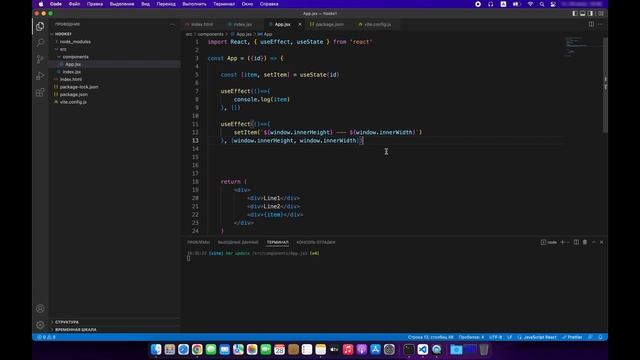Screen dimensions: 640x360
Task: Maximize the terminal panel with chevron
Action: click(x=593, y=242)
